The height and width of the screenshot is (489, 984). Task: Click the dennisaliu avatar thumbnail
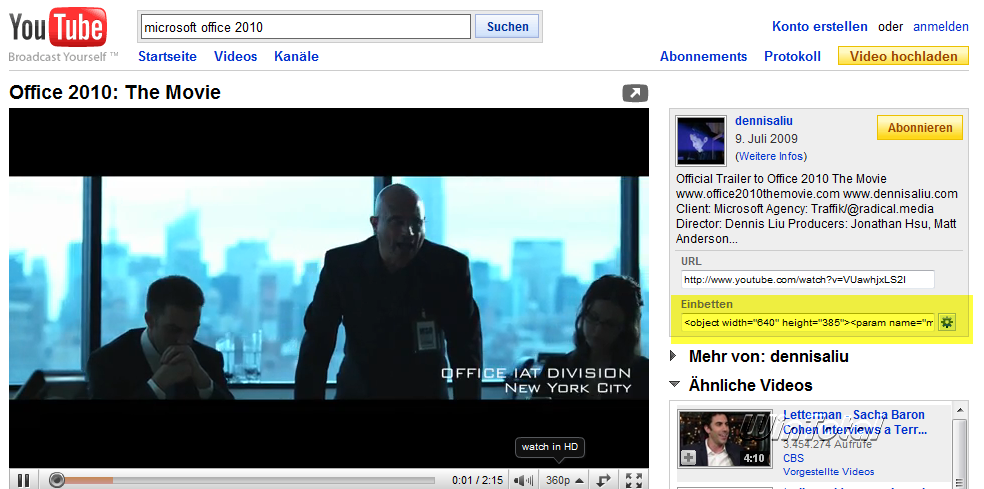coord(700,141)
